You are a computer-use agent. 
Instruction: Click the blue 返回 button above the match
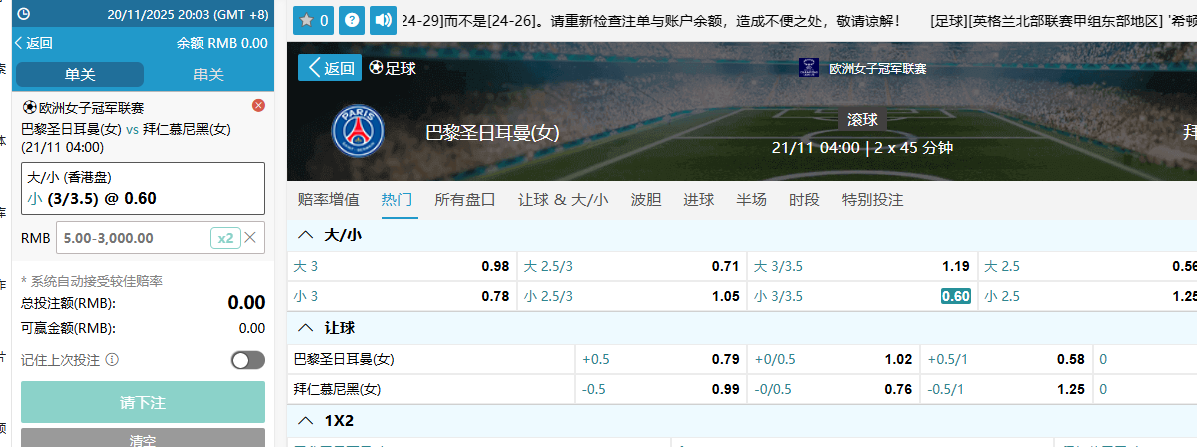(x=330, y=68)
